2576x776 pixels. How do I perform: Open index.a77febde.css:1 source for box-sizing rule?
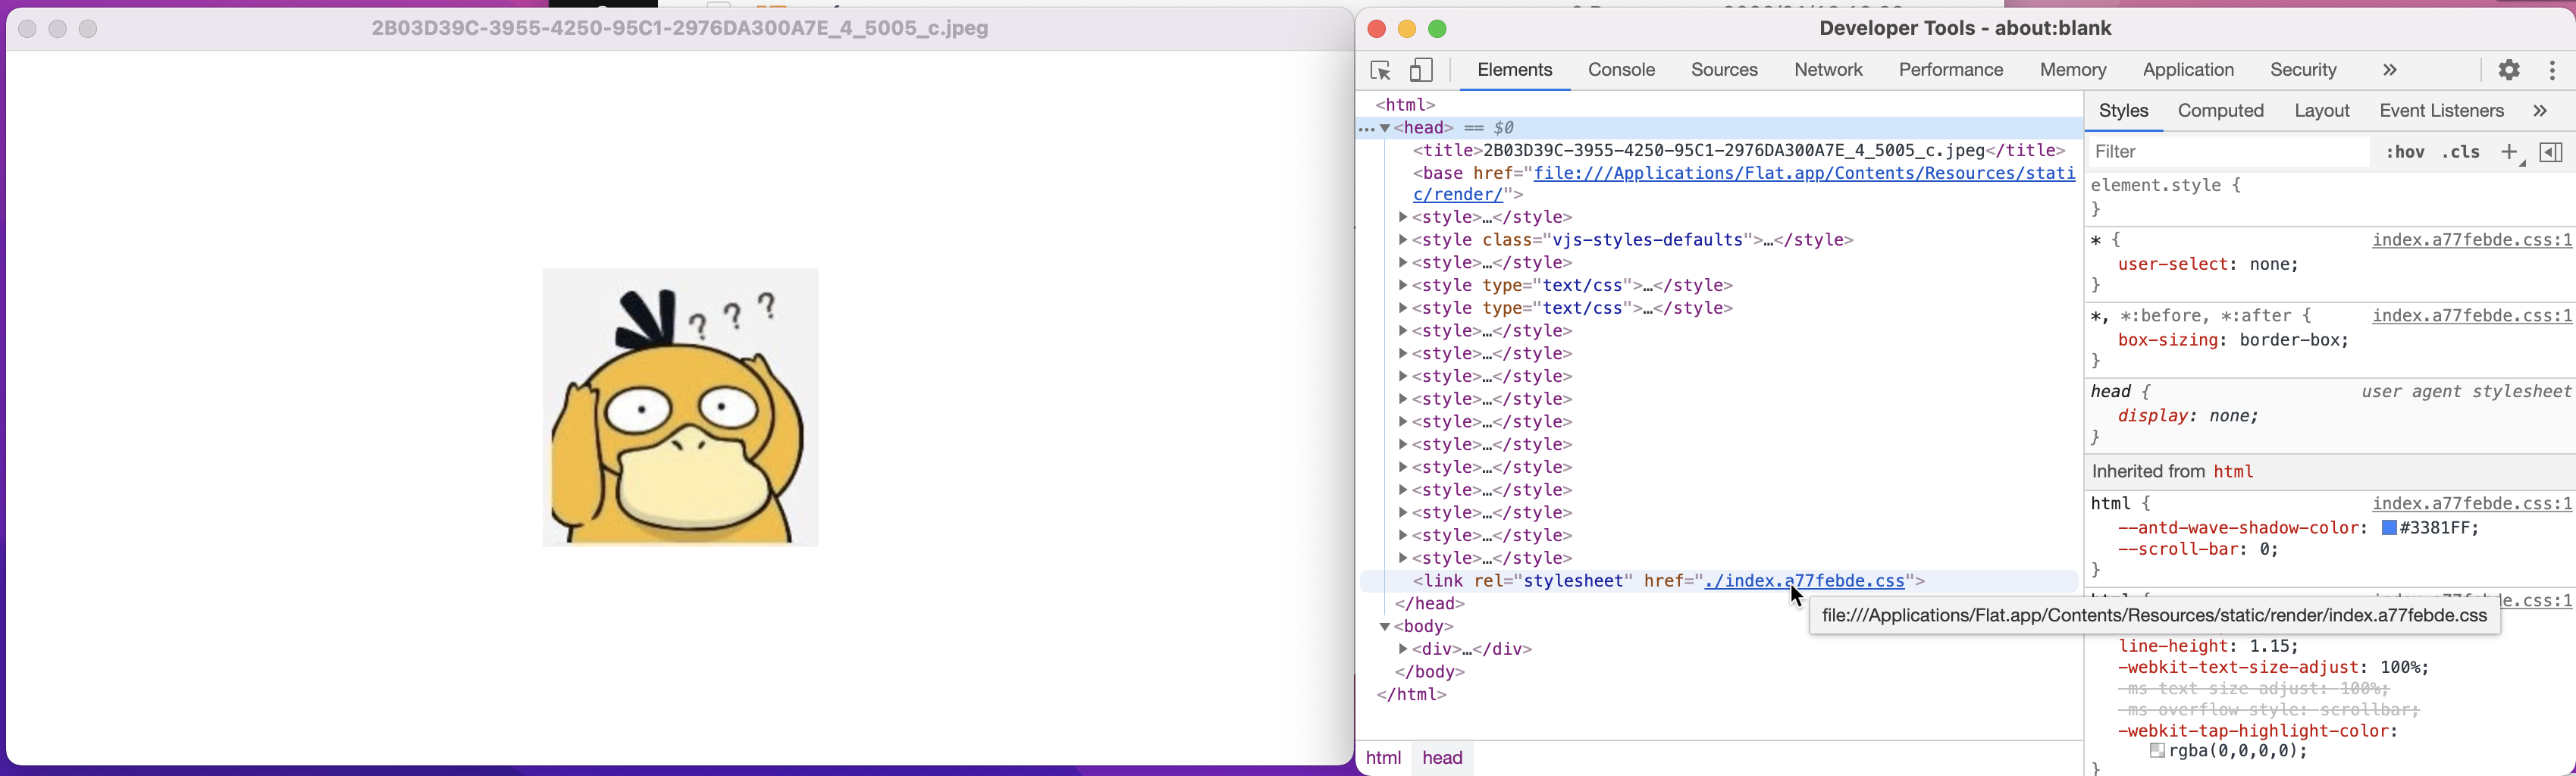point(2472,316)
